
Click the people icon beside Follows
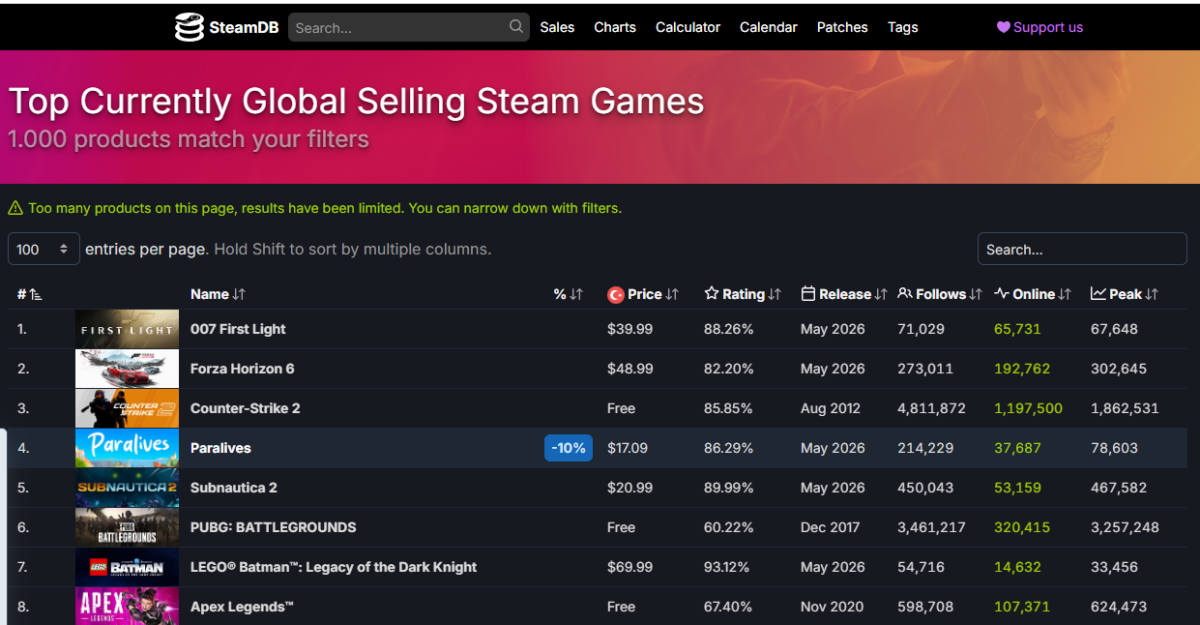pyautogui.click(x=905, y=294)
